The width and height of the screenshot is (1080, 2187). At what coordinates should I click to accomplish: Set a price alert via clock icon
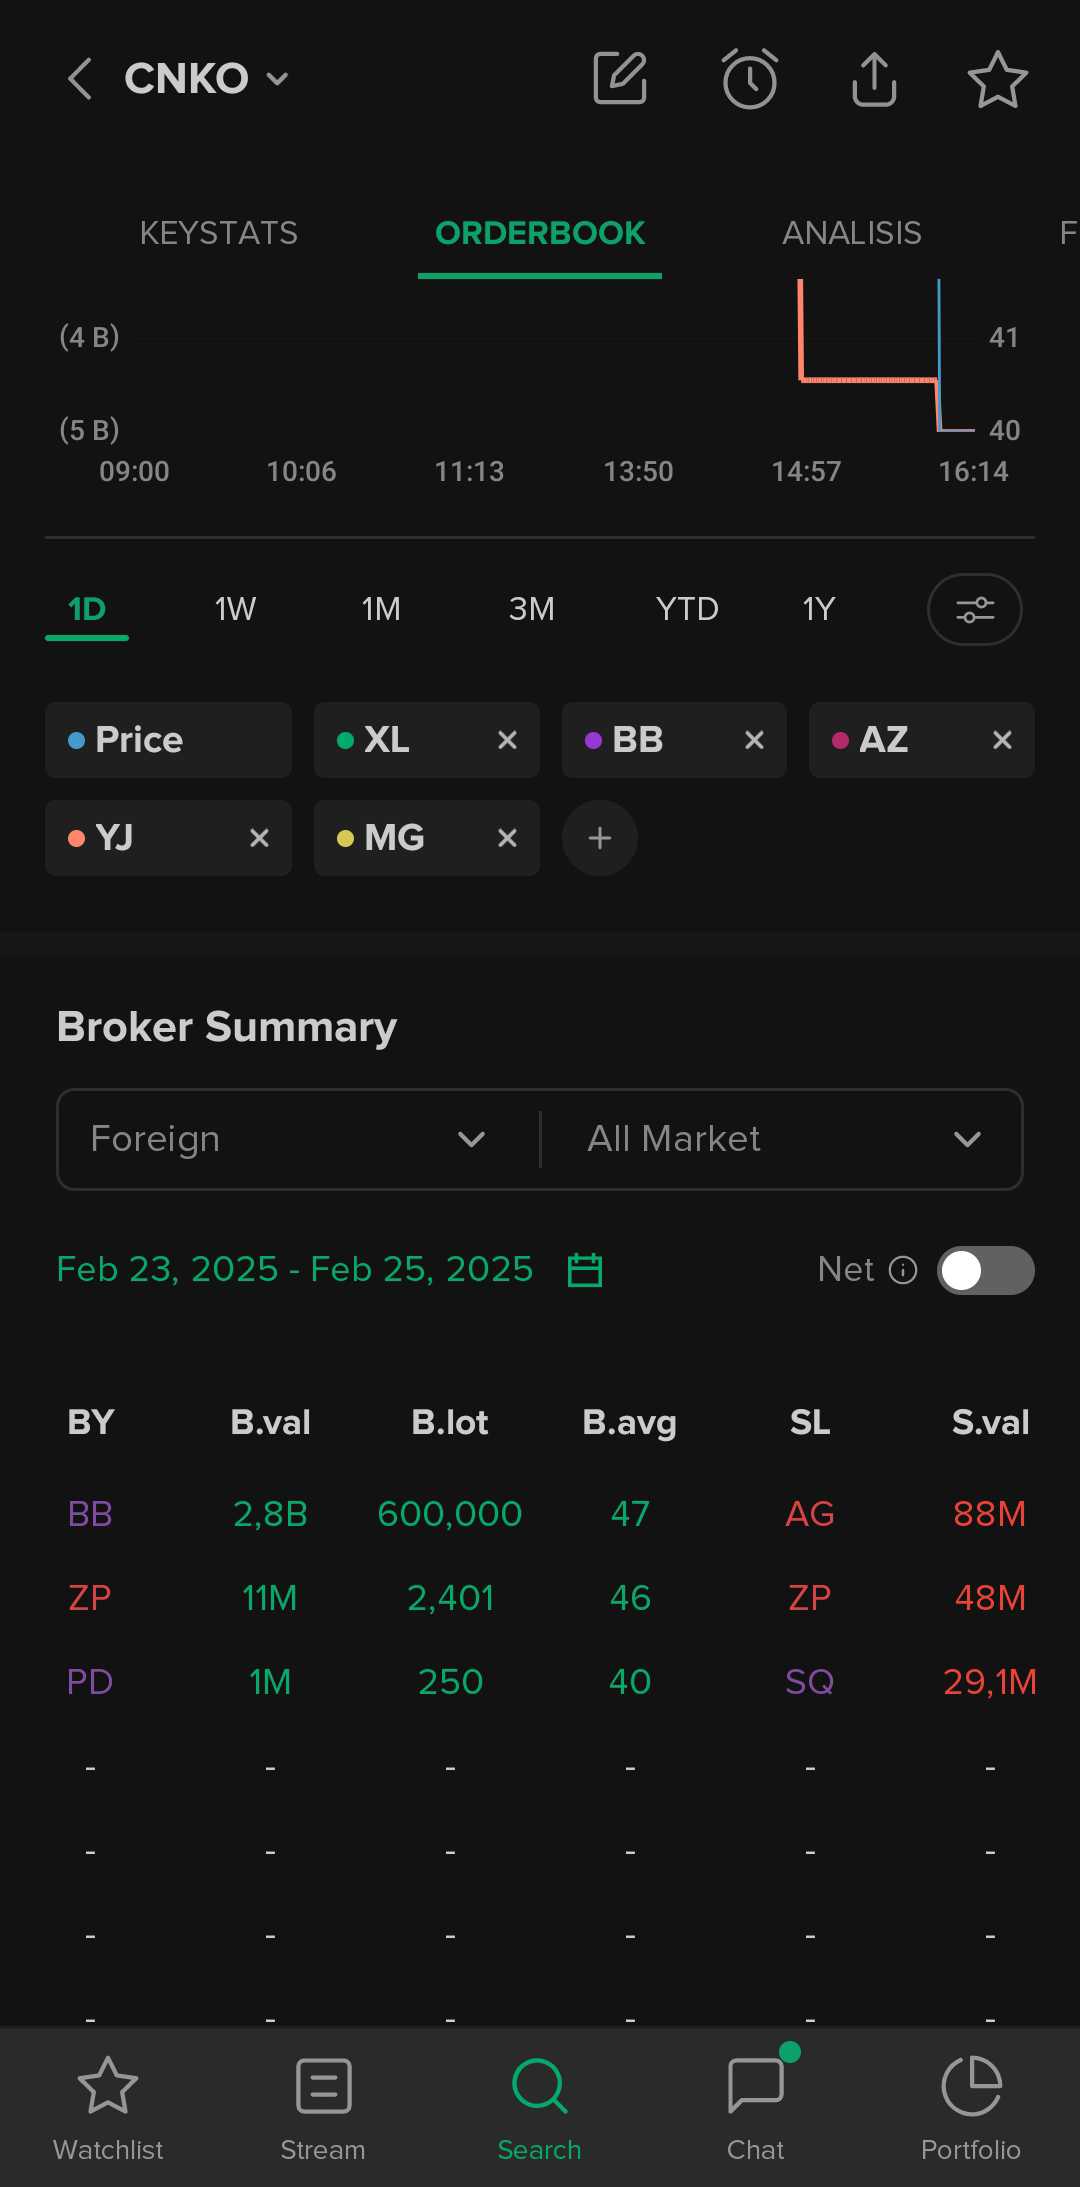[x=749, y=79]
